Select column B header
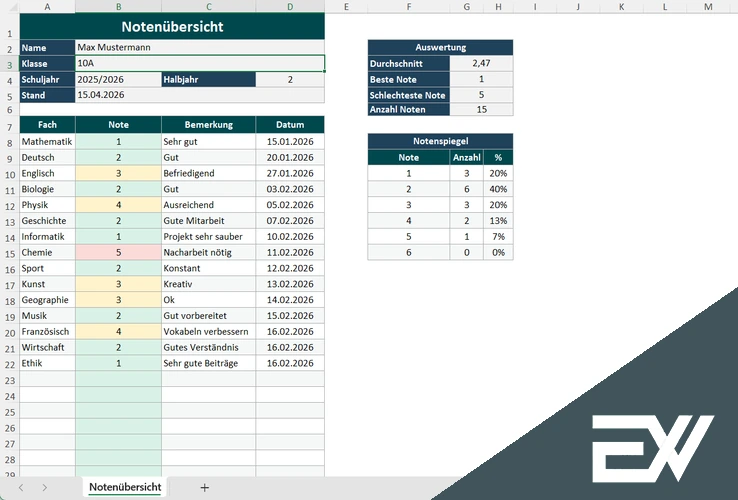 118,7
